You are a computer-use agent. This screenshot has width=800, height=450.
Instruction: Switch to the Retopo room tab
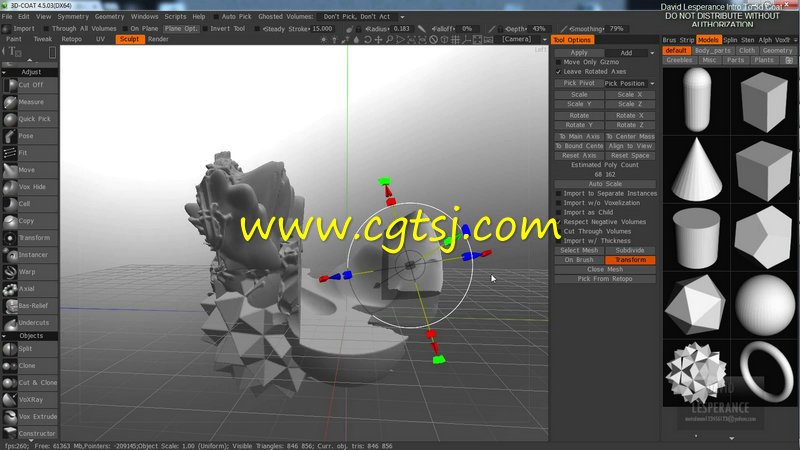click(71, 39)
